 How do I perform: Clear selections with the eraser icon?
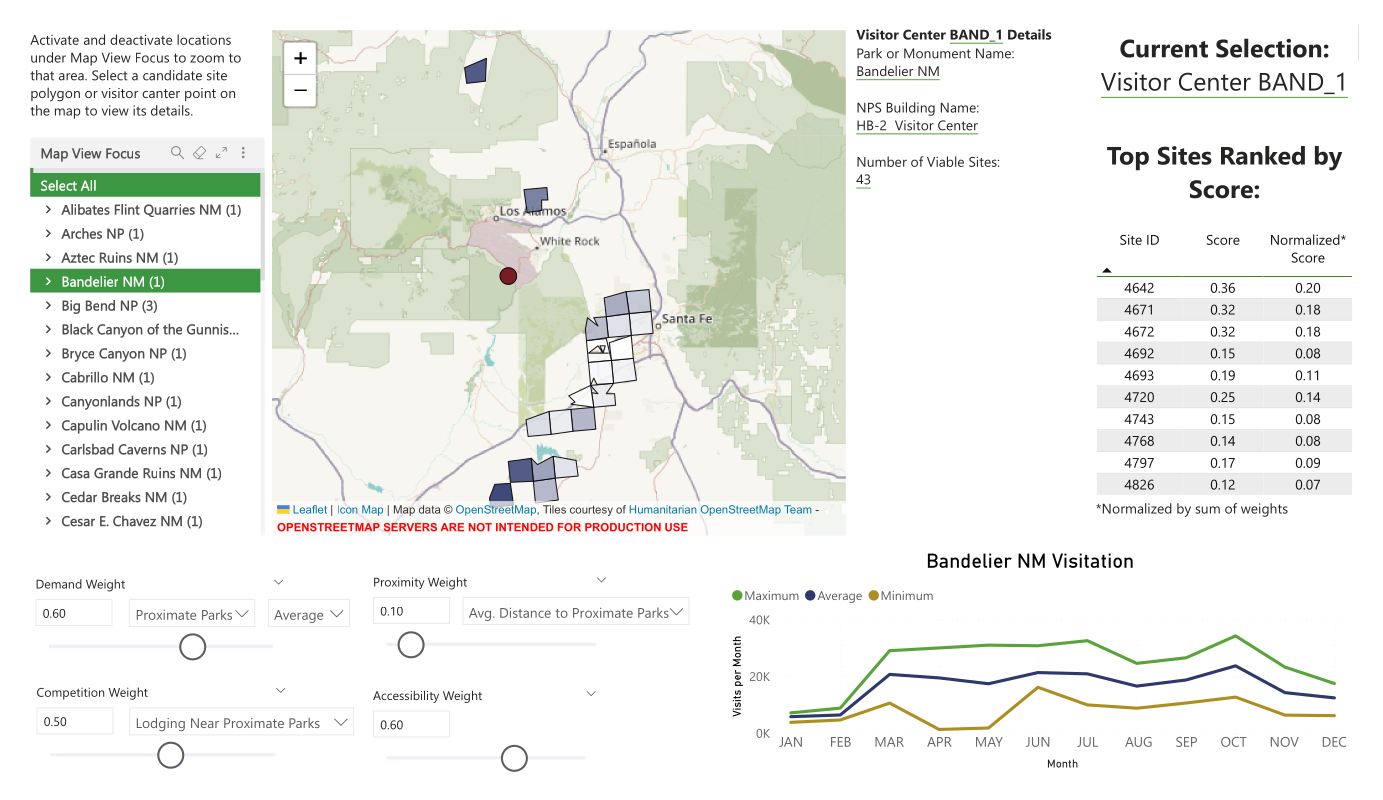tap(199, 153)
